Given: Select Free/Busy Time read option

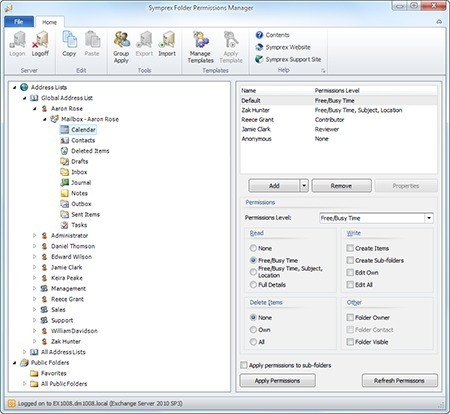Looking at the screenshot, I should coord(253,260).
